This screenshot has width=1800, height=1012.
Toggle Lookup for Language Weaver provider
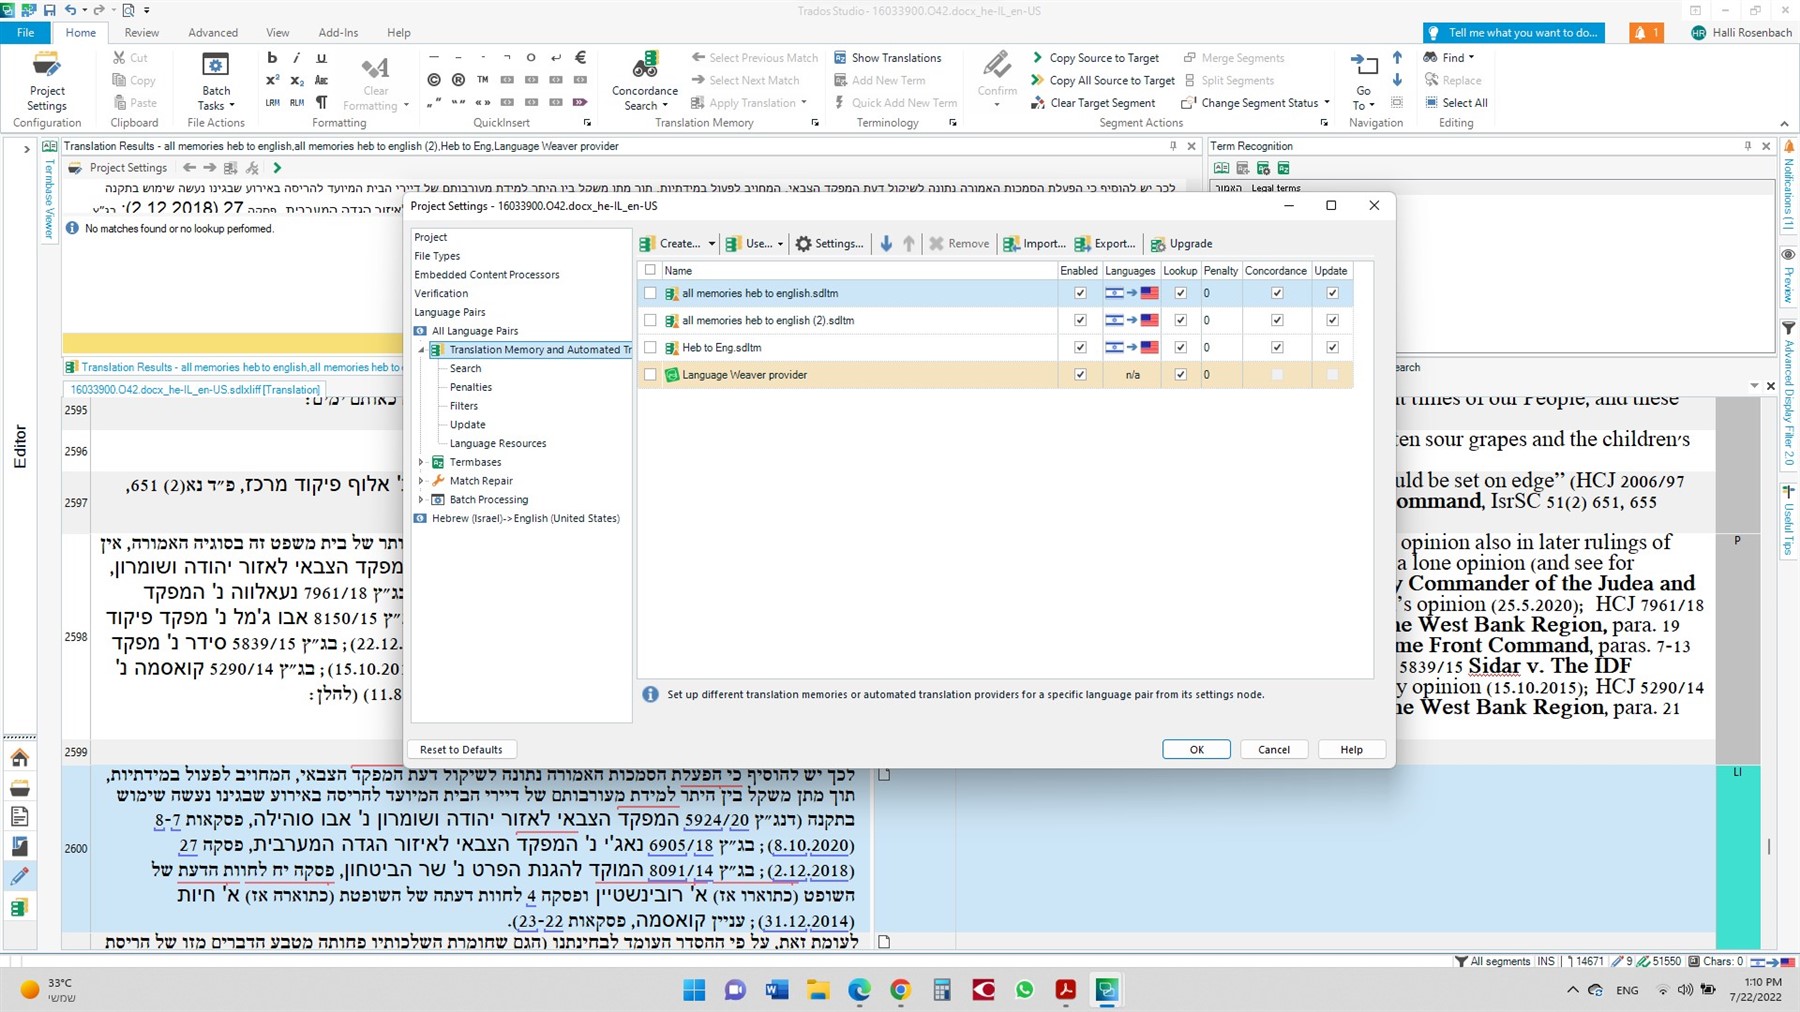coord(1181,374)
